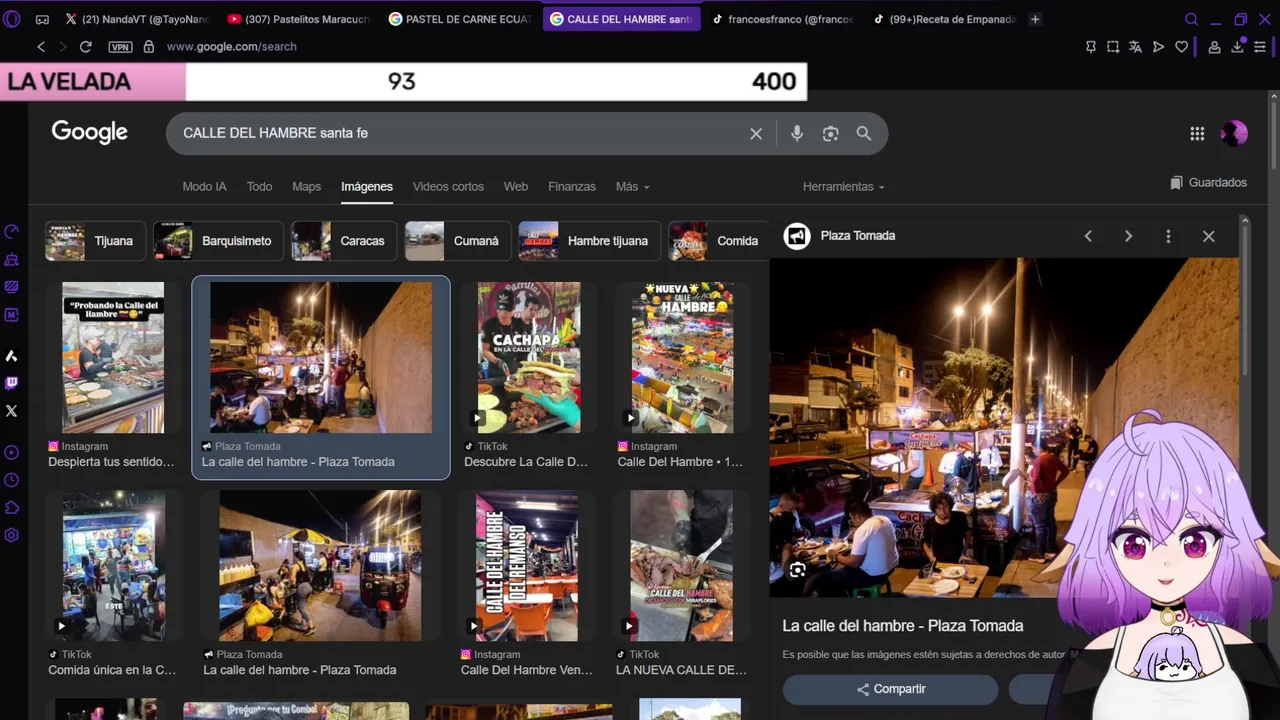Screen dimensions: 1280x720
Task: Show next image in preview
Action: (1128, 236)
